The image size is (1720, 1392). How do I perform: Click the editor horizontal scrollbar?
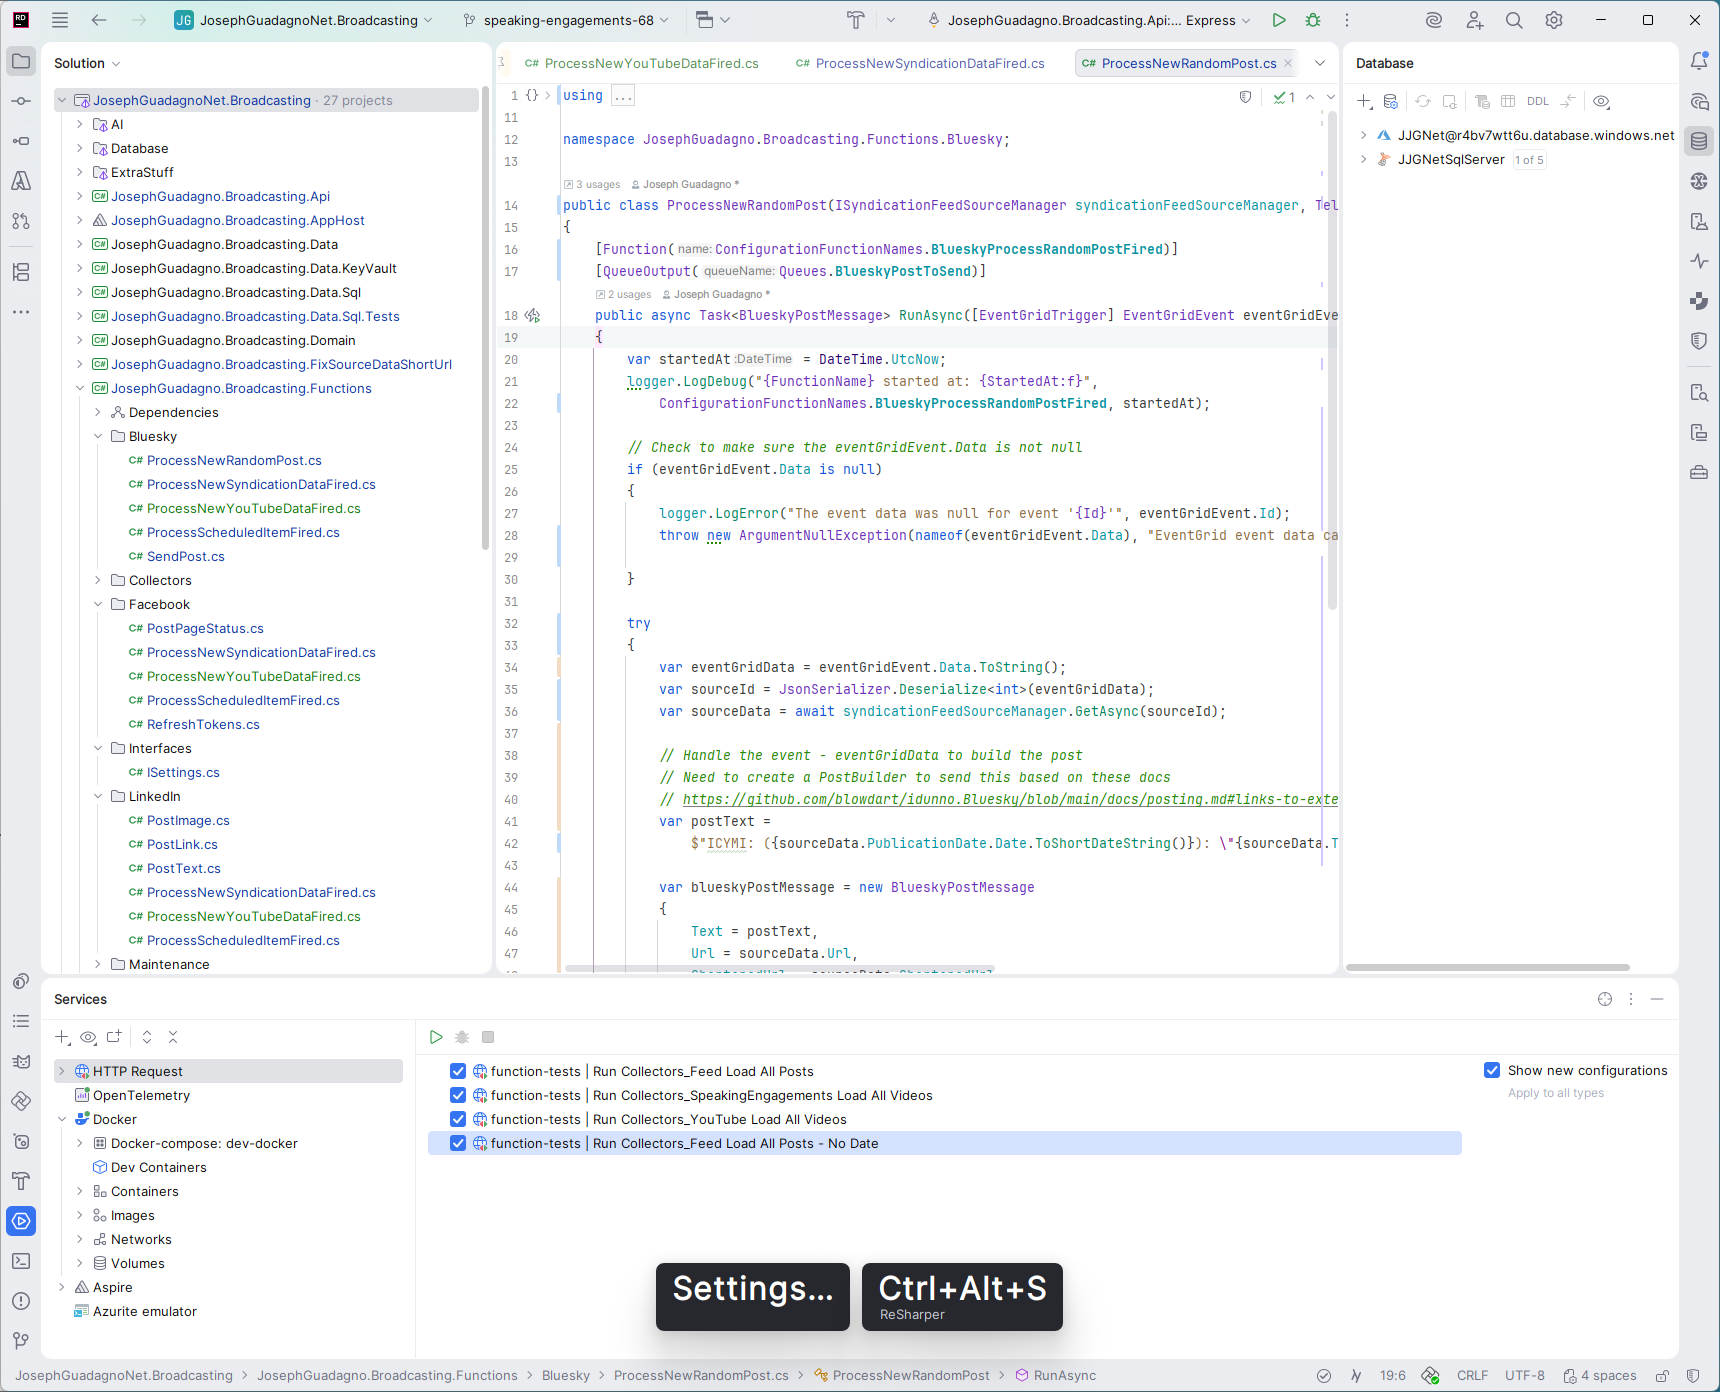pos(780,968)
